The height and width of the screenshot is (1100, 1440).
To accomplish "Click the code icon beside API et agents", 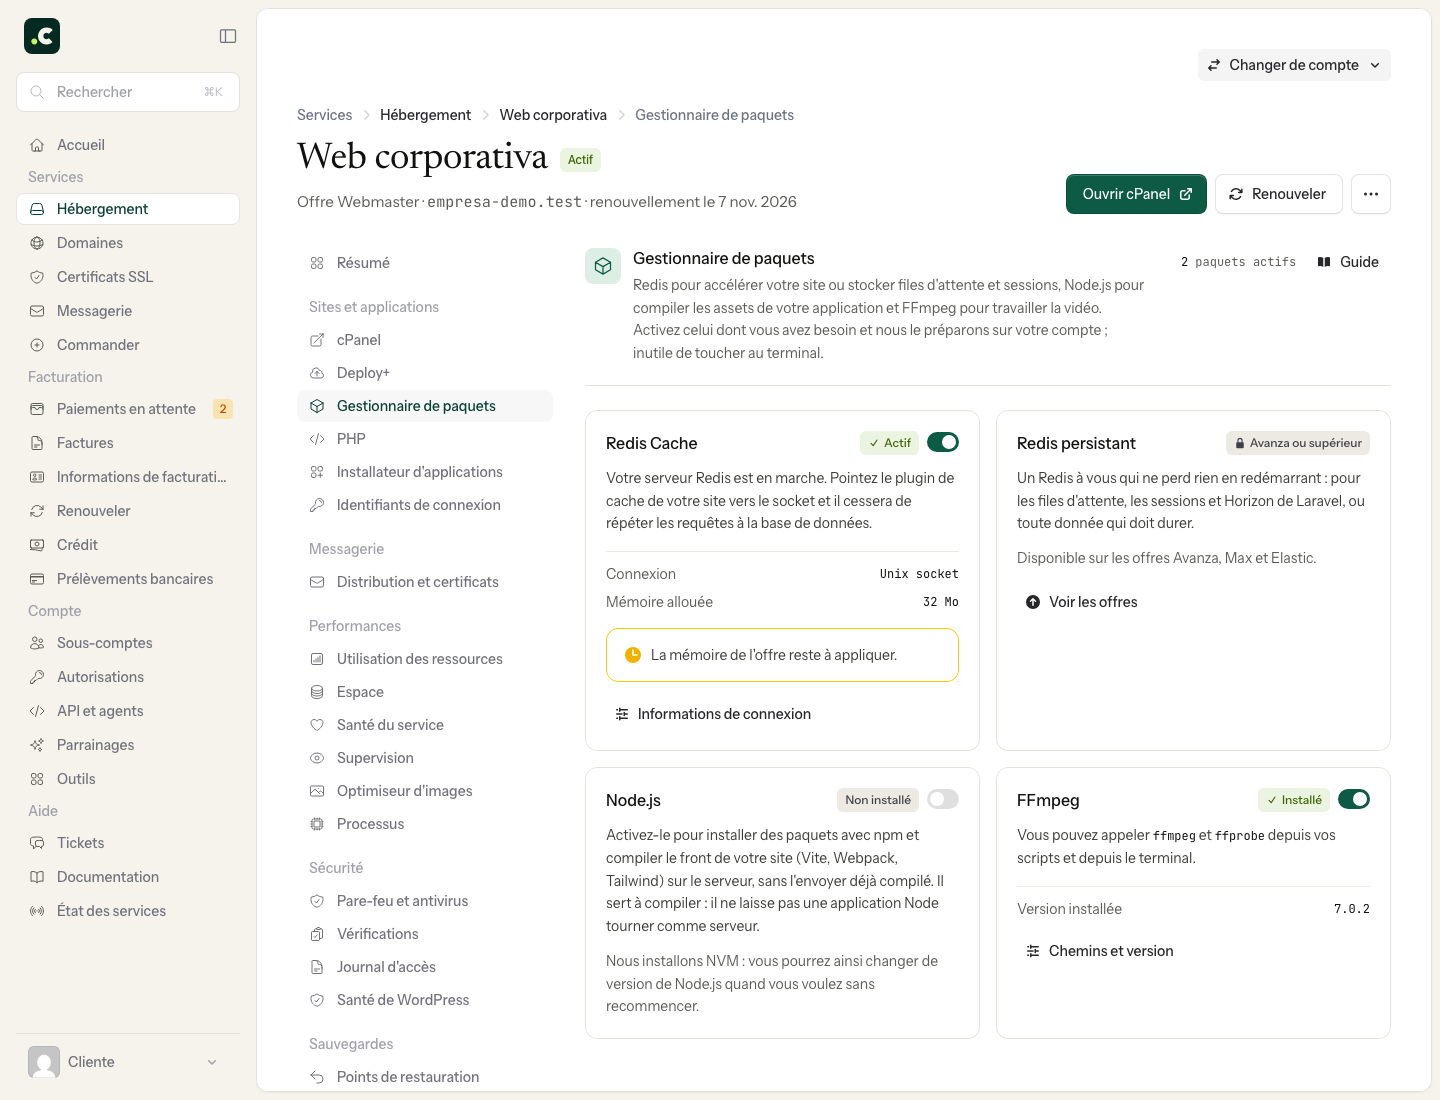I will pyautogui.click(x=37, y=711).
